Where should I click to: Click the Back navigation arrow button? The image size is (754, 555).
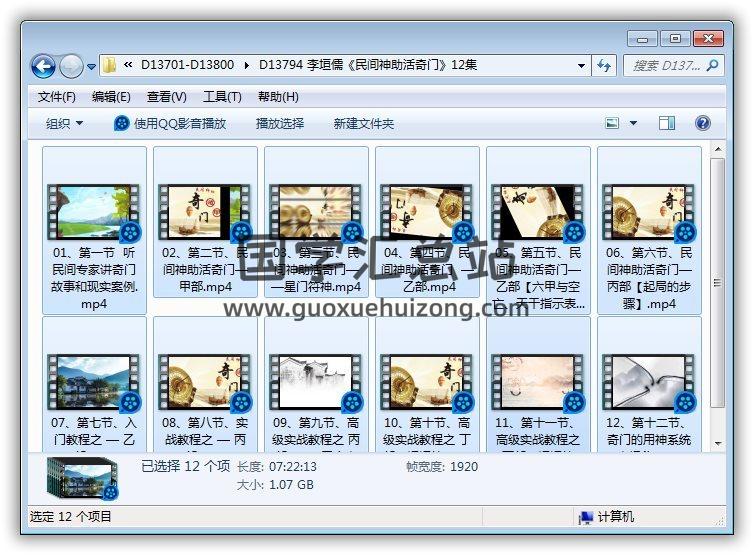43,67
